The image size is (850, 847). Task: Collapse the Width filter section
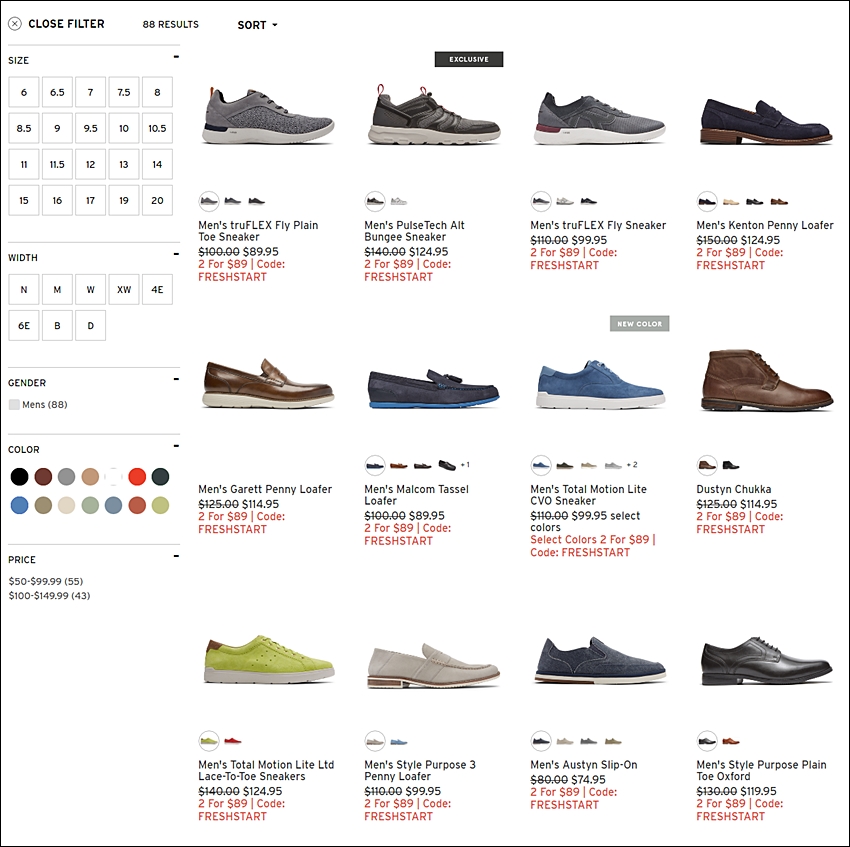click(176, 254)
